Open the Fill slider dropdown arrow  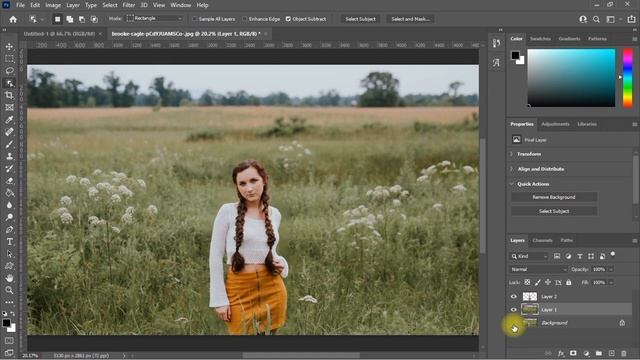pyautogui.click(x=611, y=282)
